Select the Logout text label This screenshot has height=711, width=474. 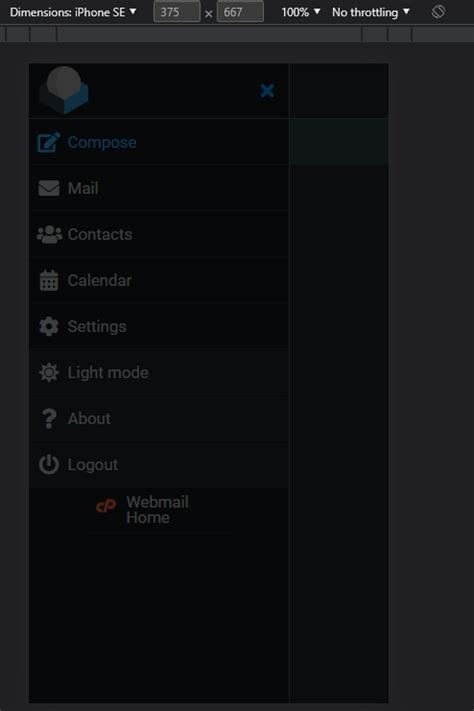[x=93, y=465]
